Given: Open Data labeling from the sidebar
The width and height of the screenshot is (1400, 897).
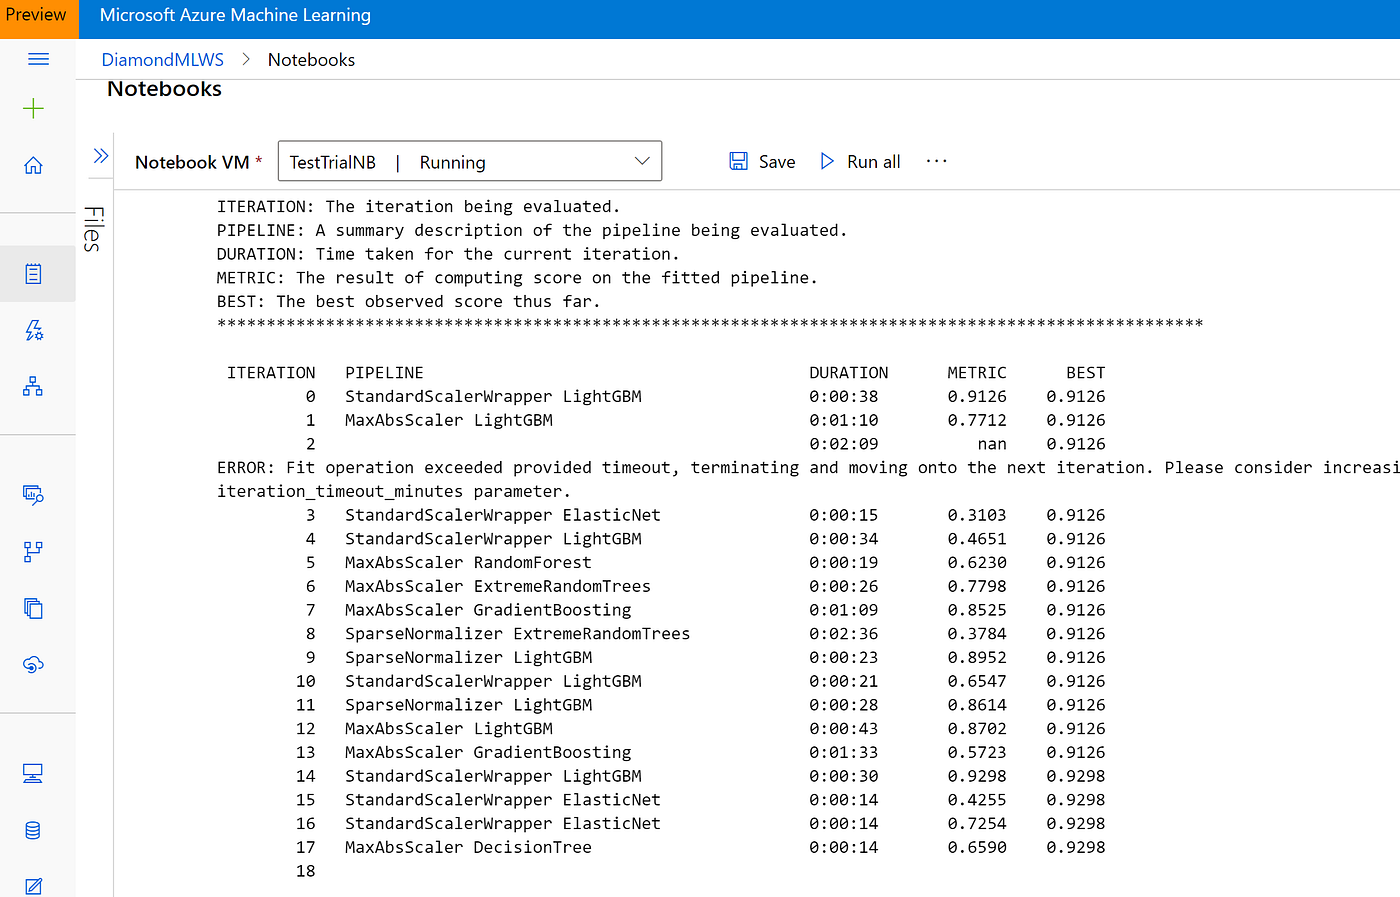Looking at the screenshot, I should pos(33,886).
